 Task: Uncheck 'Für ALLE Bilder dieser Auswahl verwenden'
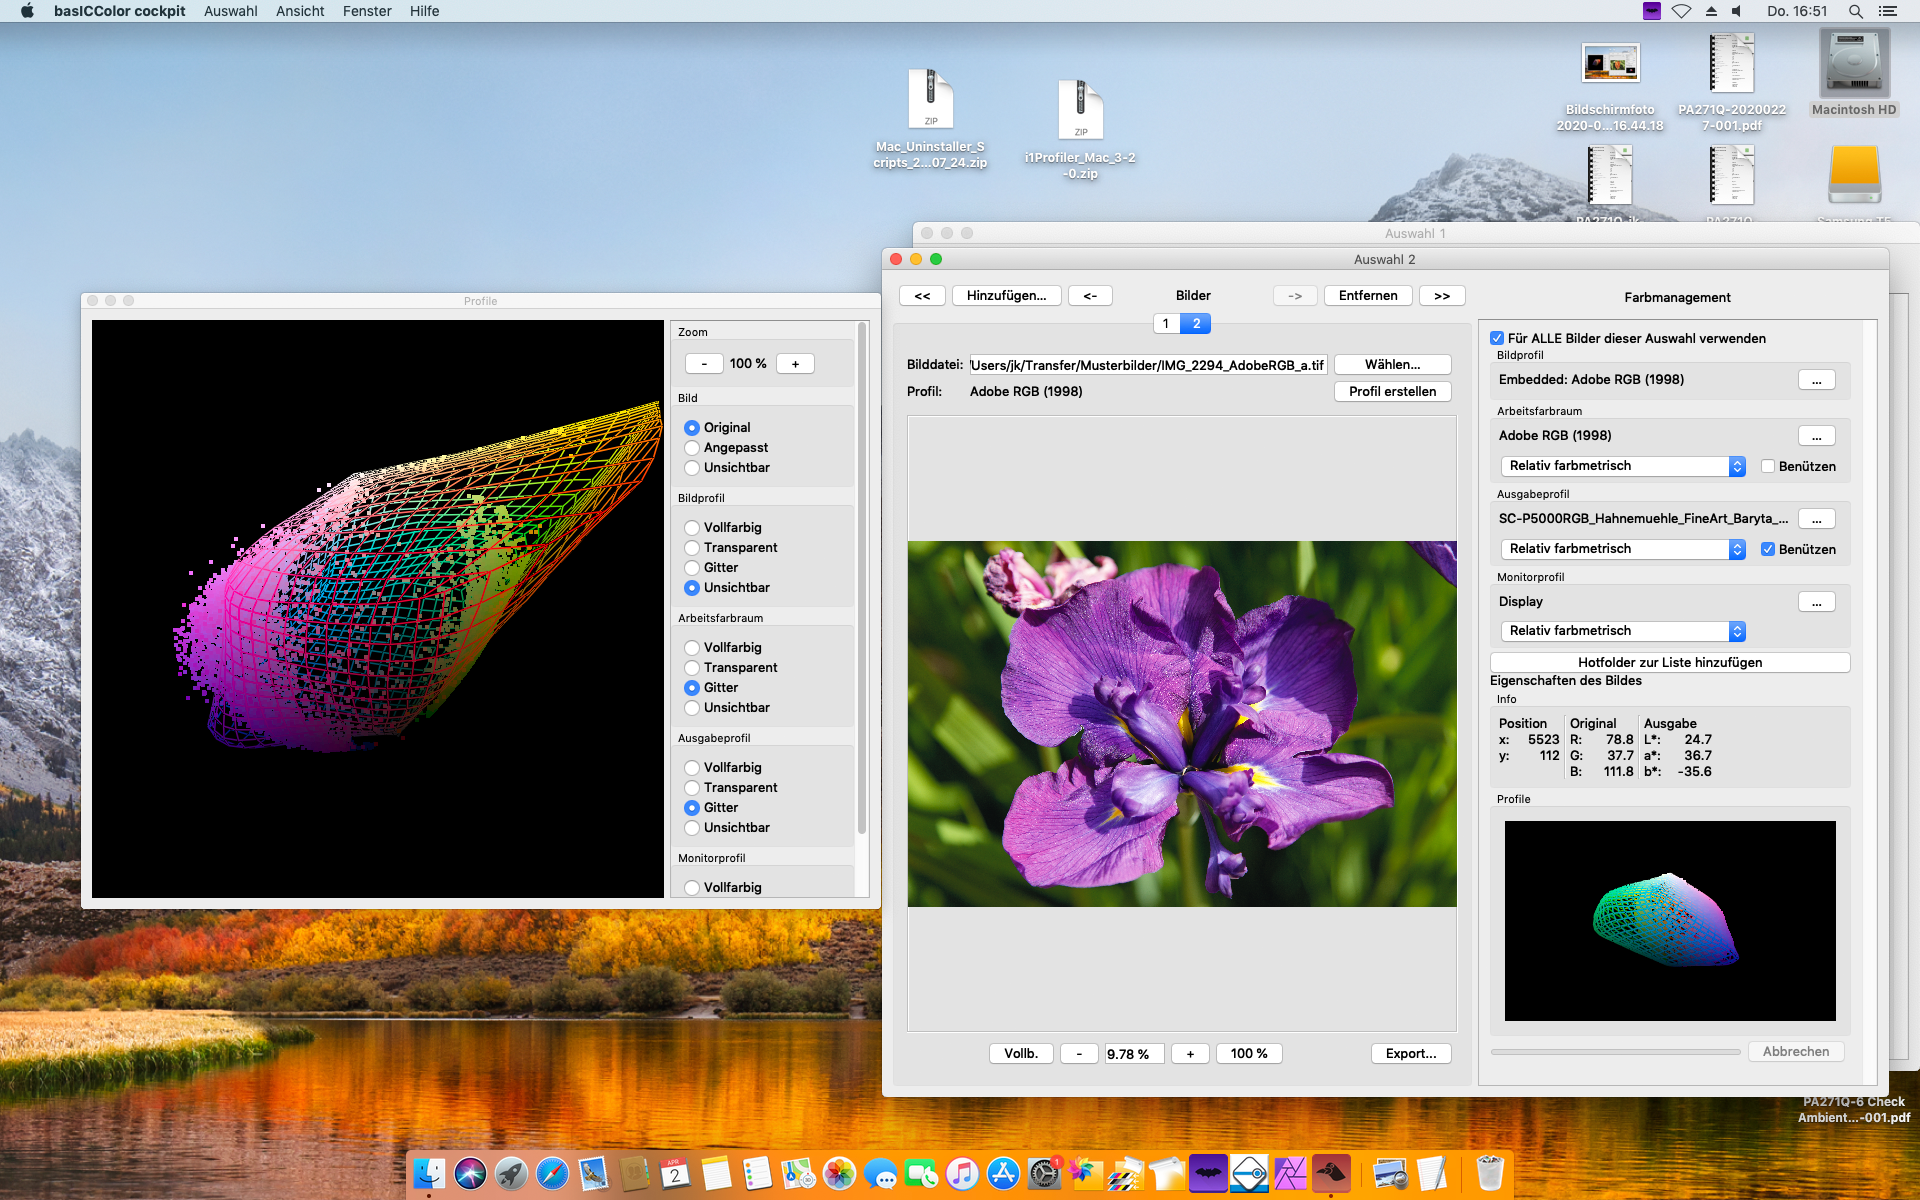[1497, 338]
